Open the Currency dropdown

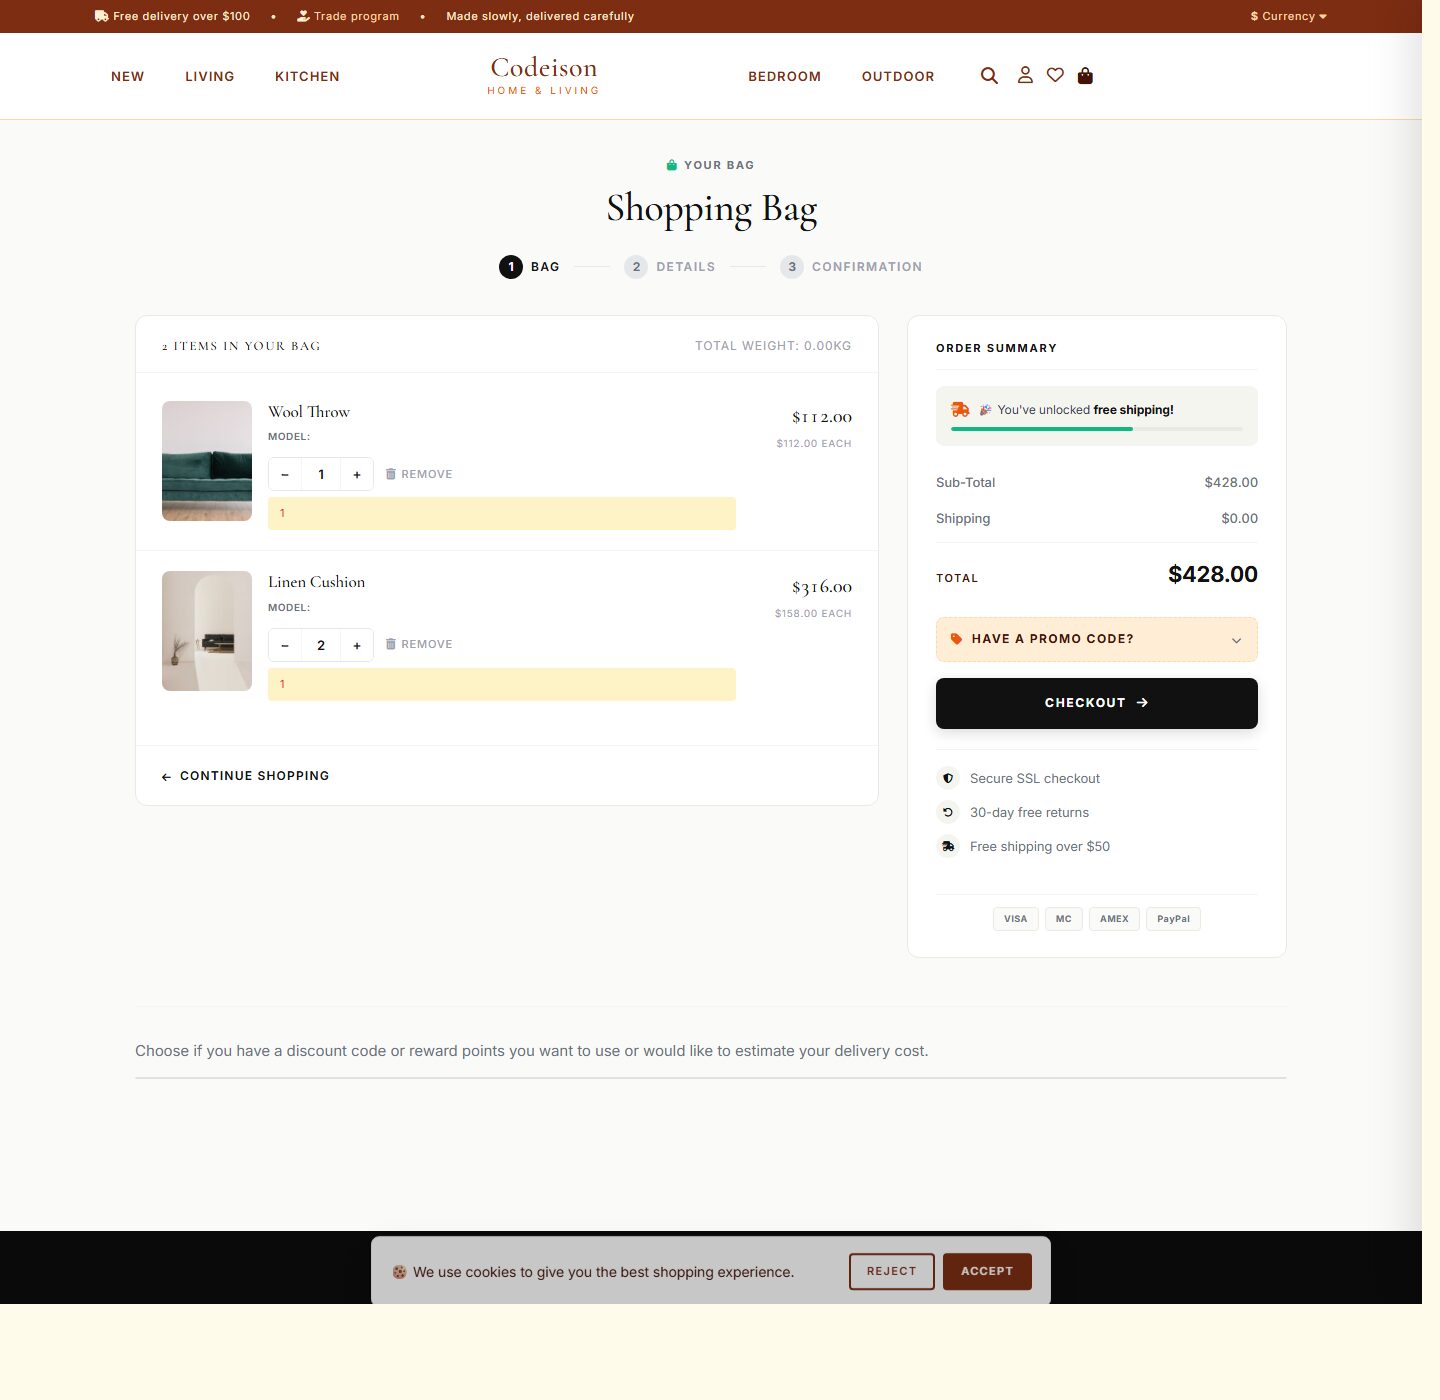point(1288,16)
